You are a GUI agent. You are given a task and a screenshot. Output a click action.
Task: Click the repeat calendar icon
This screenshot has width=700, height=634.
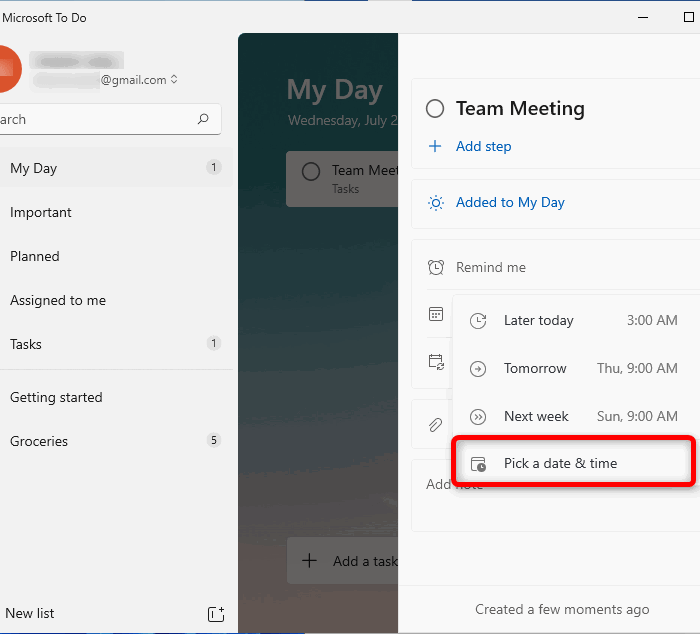click(436, 362)
